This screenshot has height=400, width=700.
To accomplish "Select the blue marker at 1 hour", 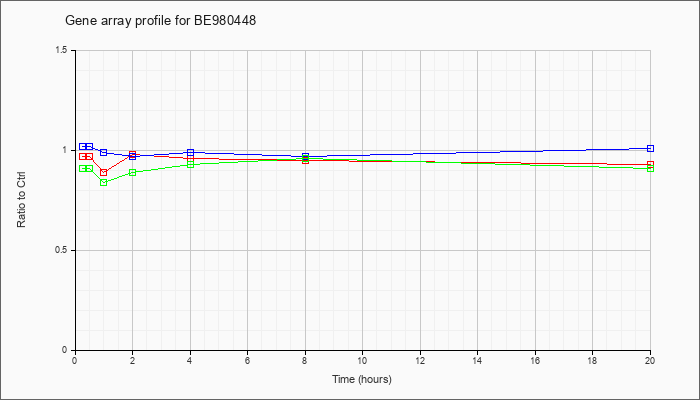I will click(104, 152).
